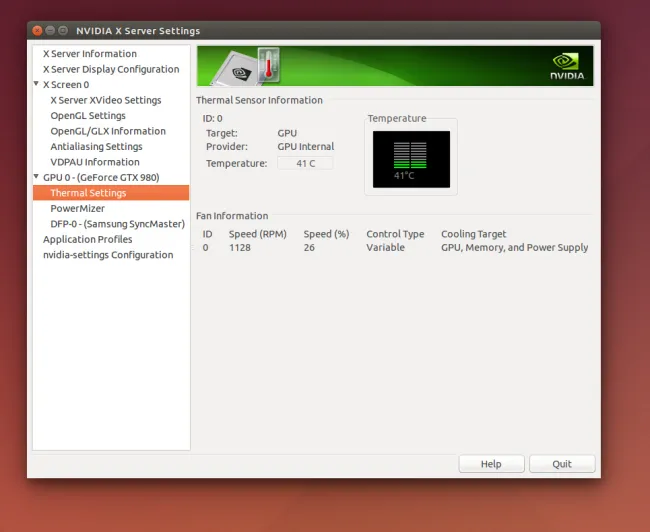Click the 'Fan Information' heading

pyautogui.click(x=232, y=216)
